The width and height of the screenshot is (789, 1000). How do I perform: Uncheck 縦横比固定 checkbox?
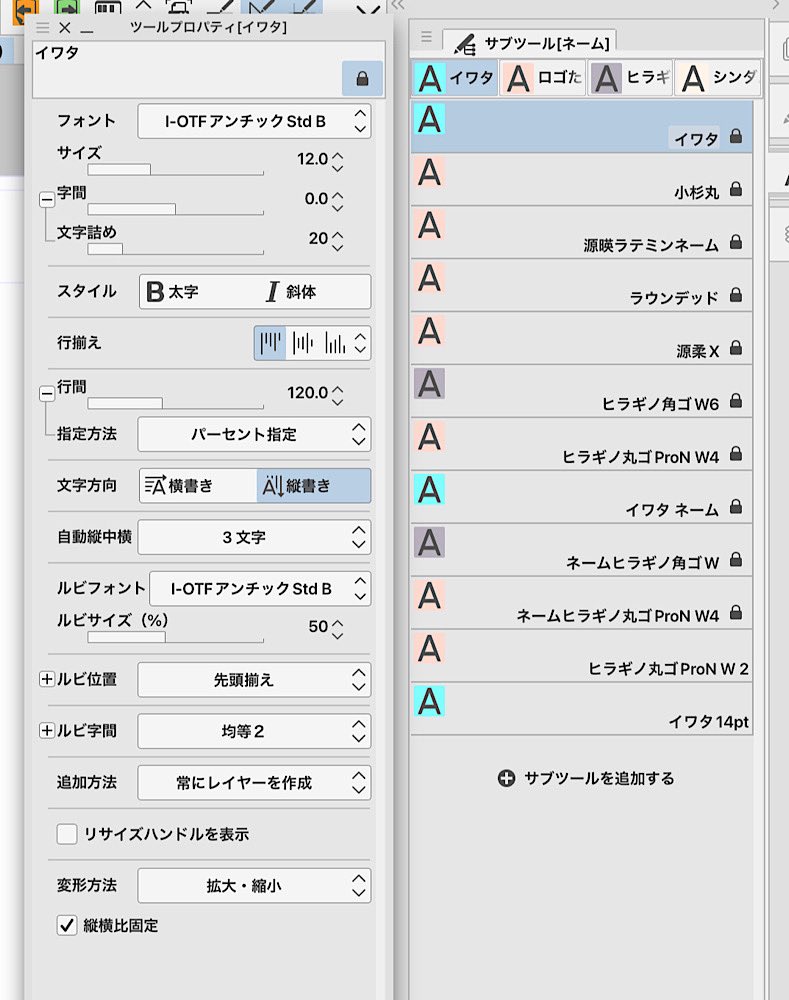(67, 925)
